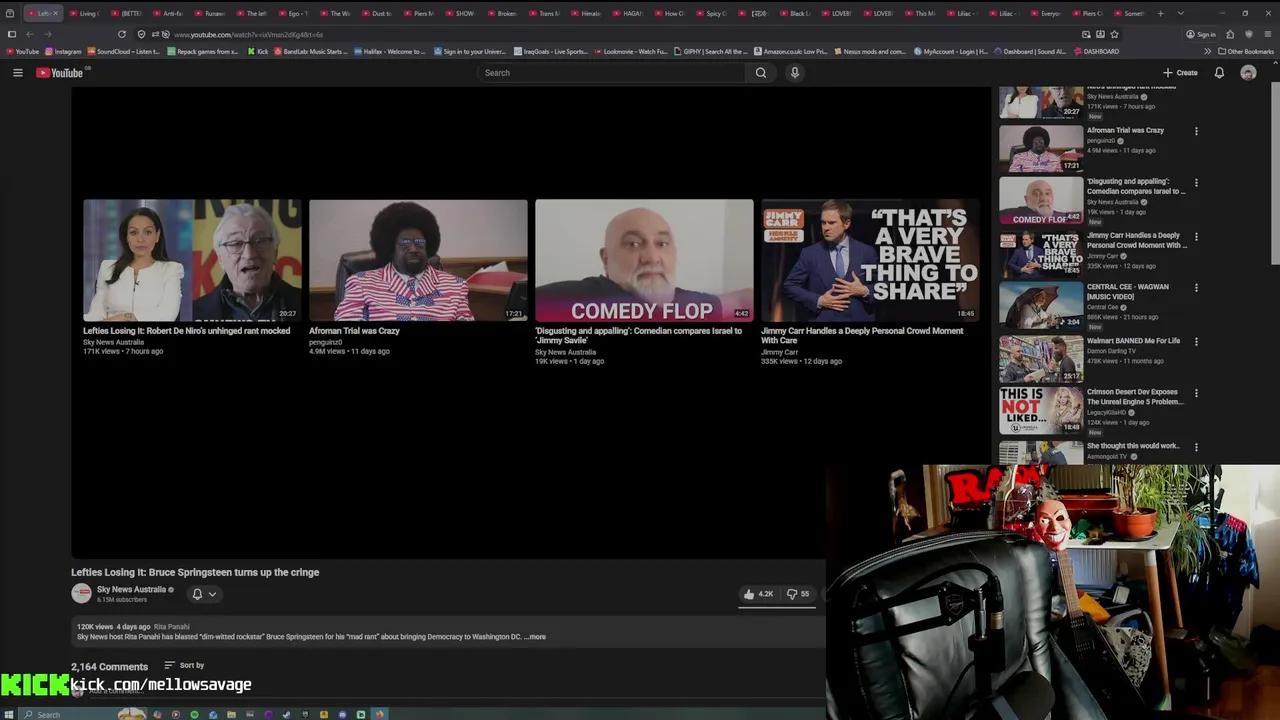Click the search magnifier button
Viewport: 1280px width, 720px height.
point(761,72)
